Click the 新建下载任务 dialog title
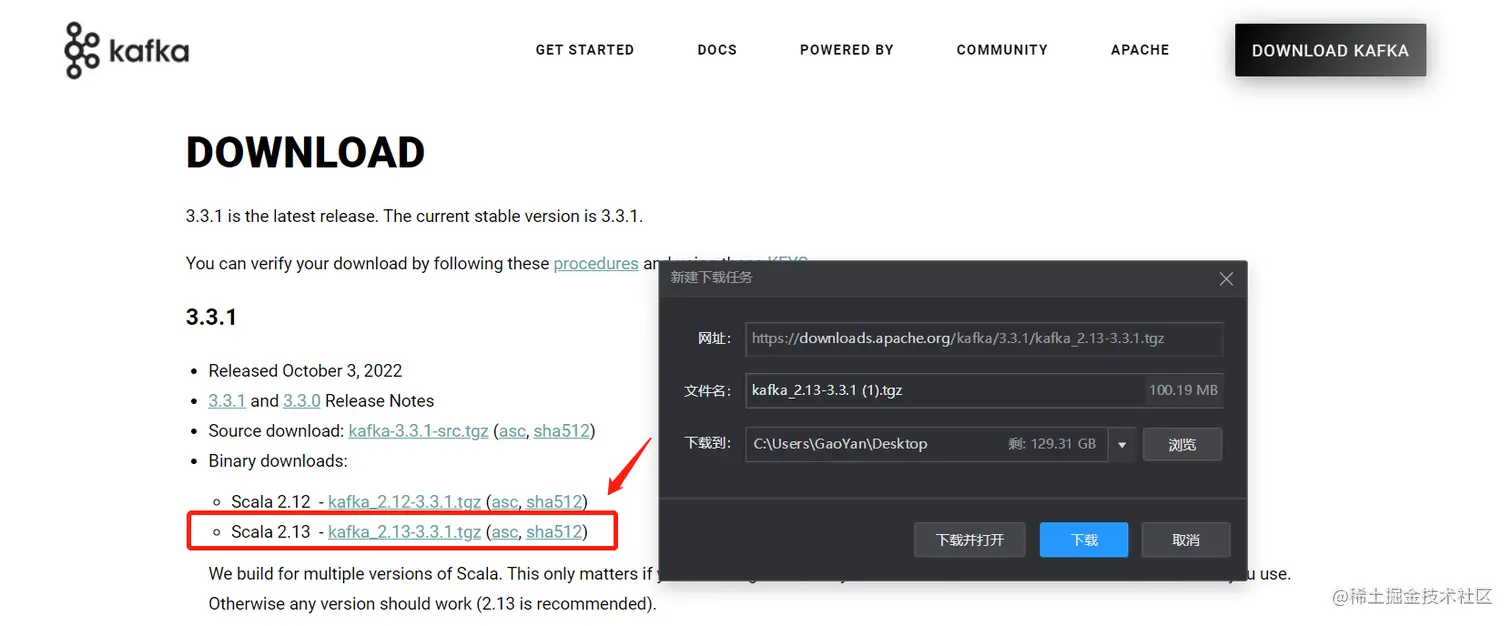1512x626 pixels. (711, 277)
